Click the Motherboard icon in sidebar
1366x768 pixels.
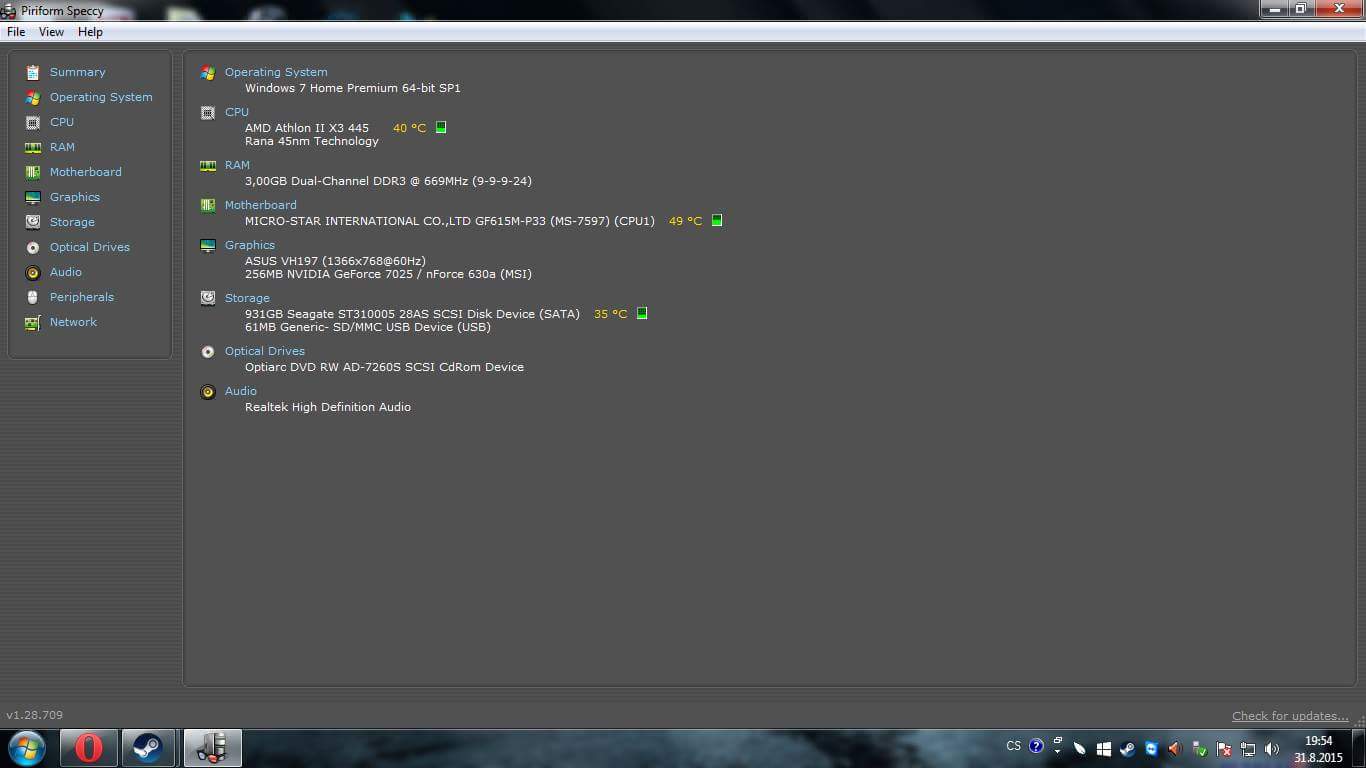pyautogui.click(x=33, y=172)
